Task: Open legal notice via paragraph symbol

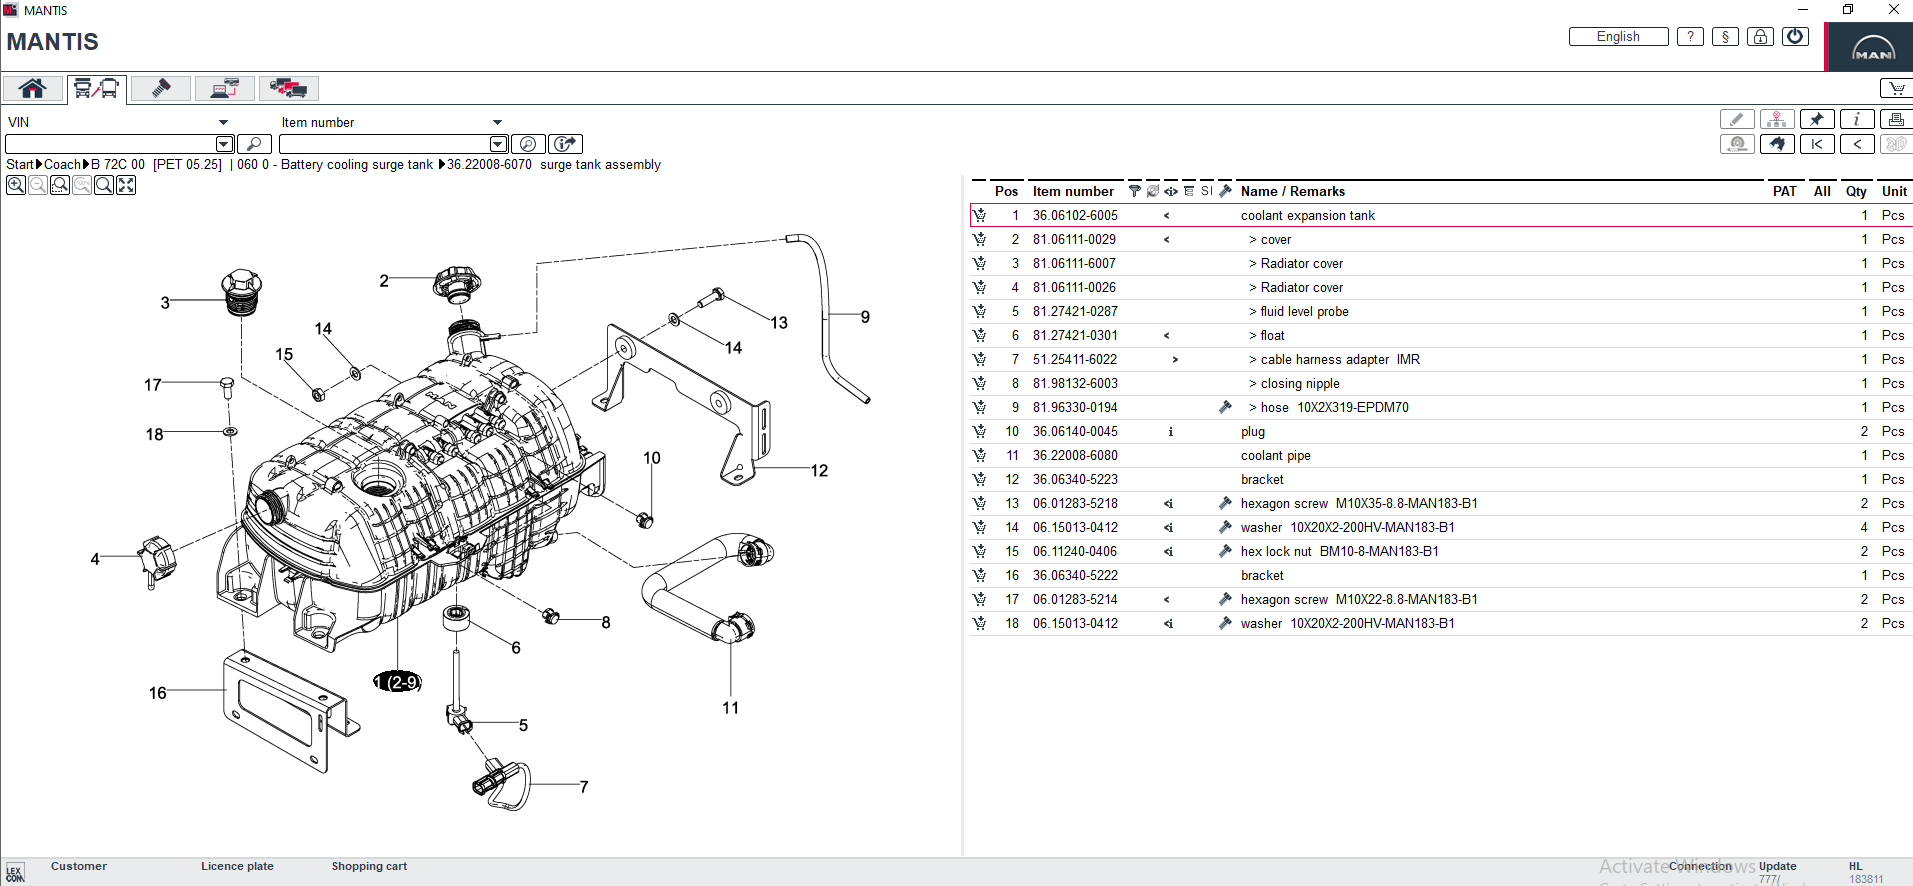Action: click(1725, 37)
